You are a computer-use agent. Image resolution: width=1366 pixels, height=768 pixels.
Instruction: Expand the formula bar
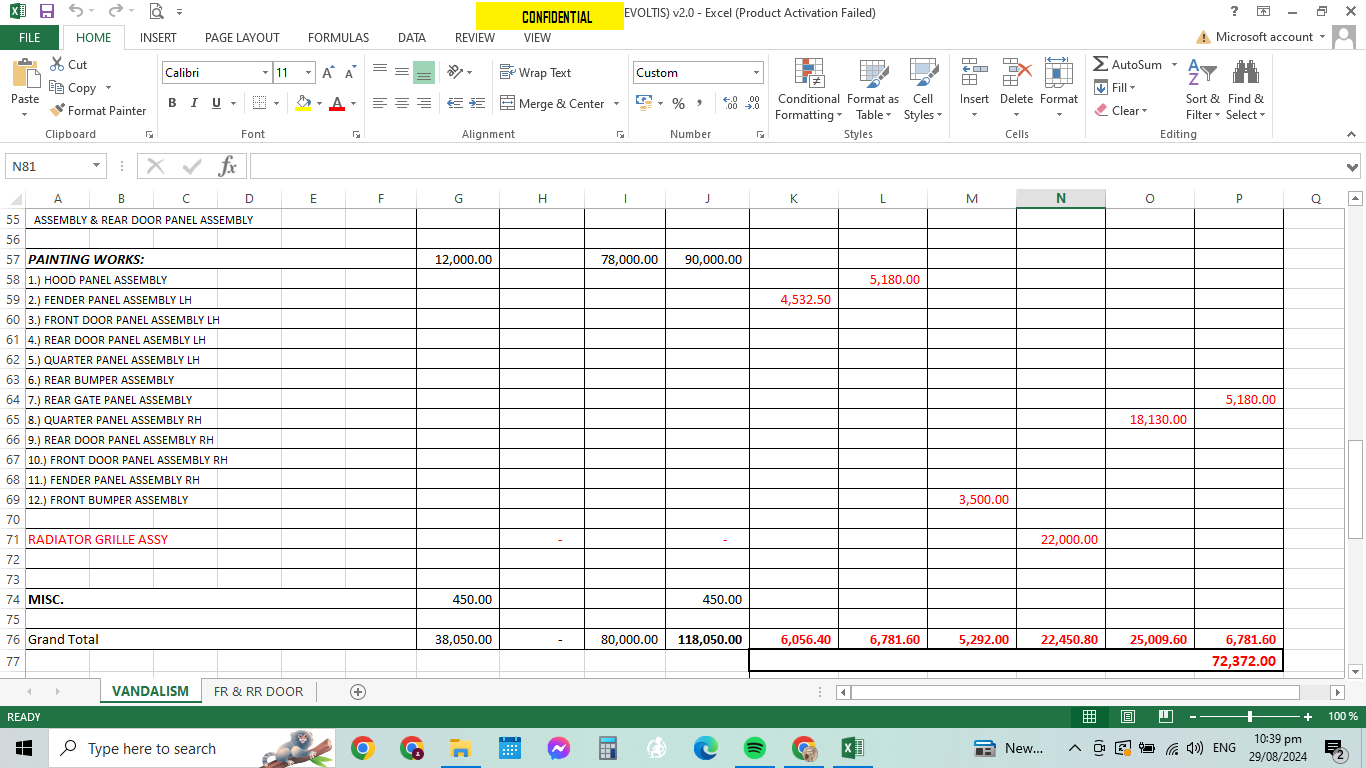(x=1353, y=167)
